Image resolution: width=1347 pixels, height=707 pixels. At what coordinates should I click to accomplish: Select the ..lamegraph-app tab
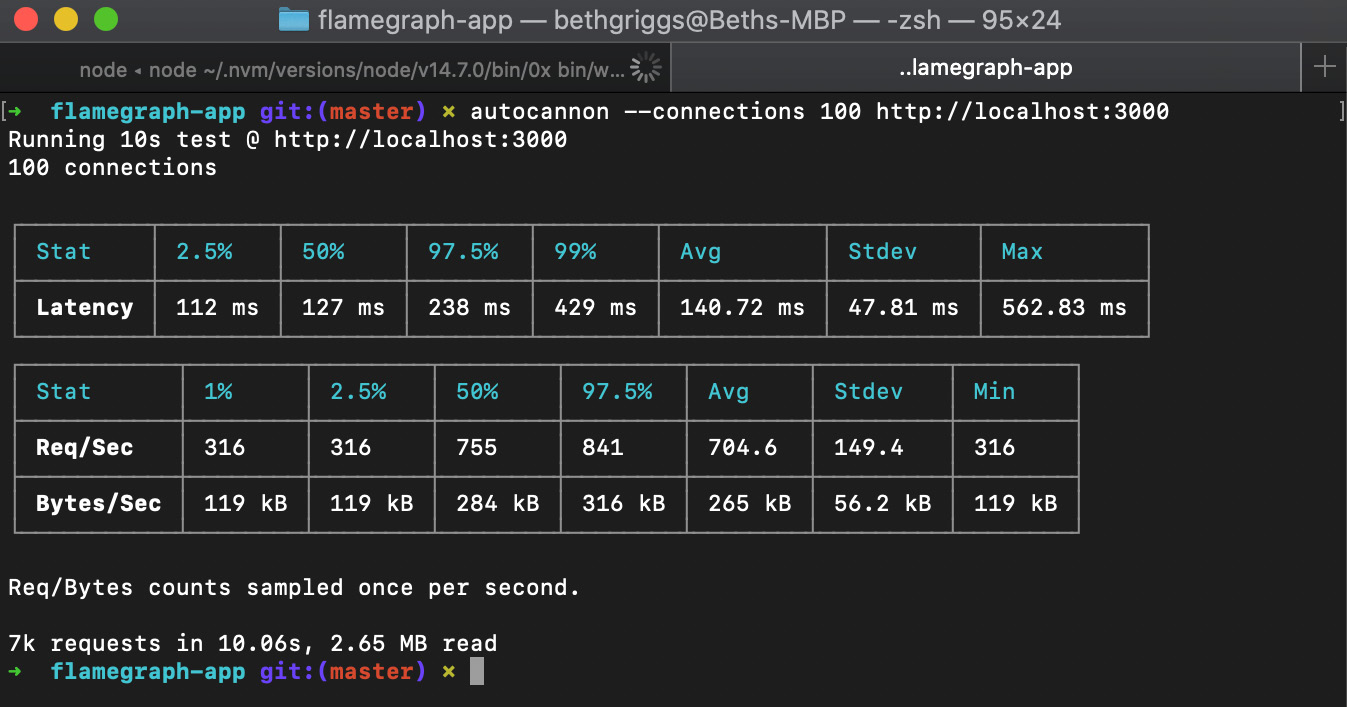(985, 68)
